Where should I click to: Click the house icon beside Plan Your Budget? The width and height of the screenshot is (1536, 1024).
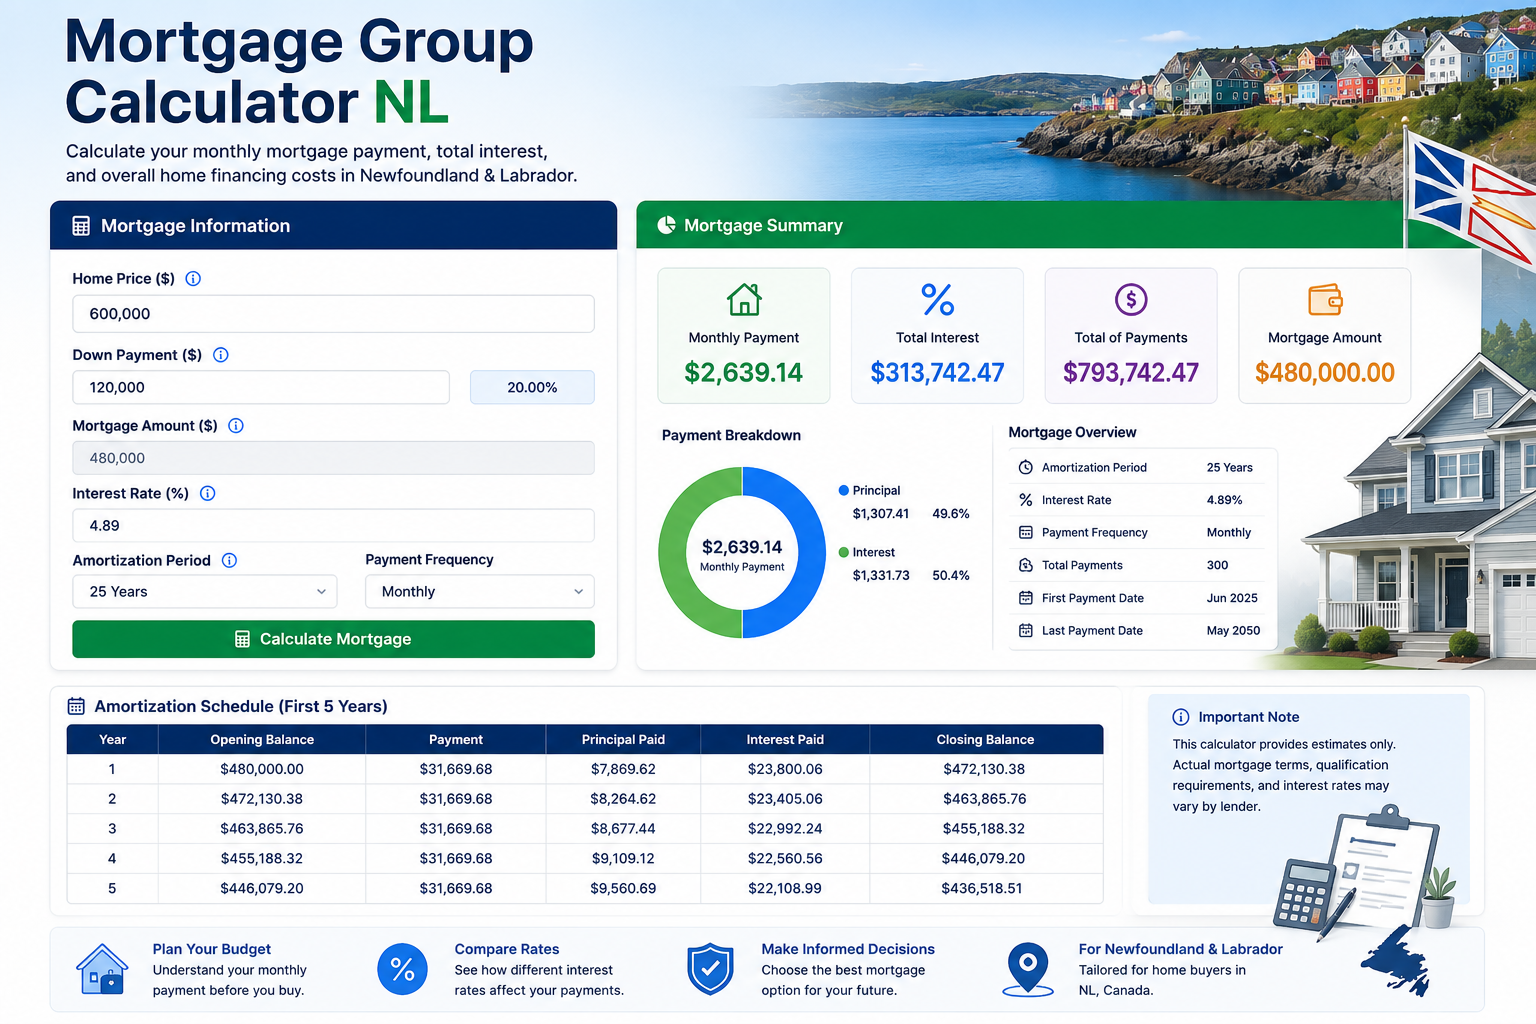point(103,969)
